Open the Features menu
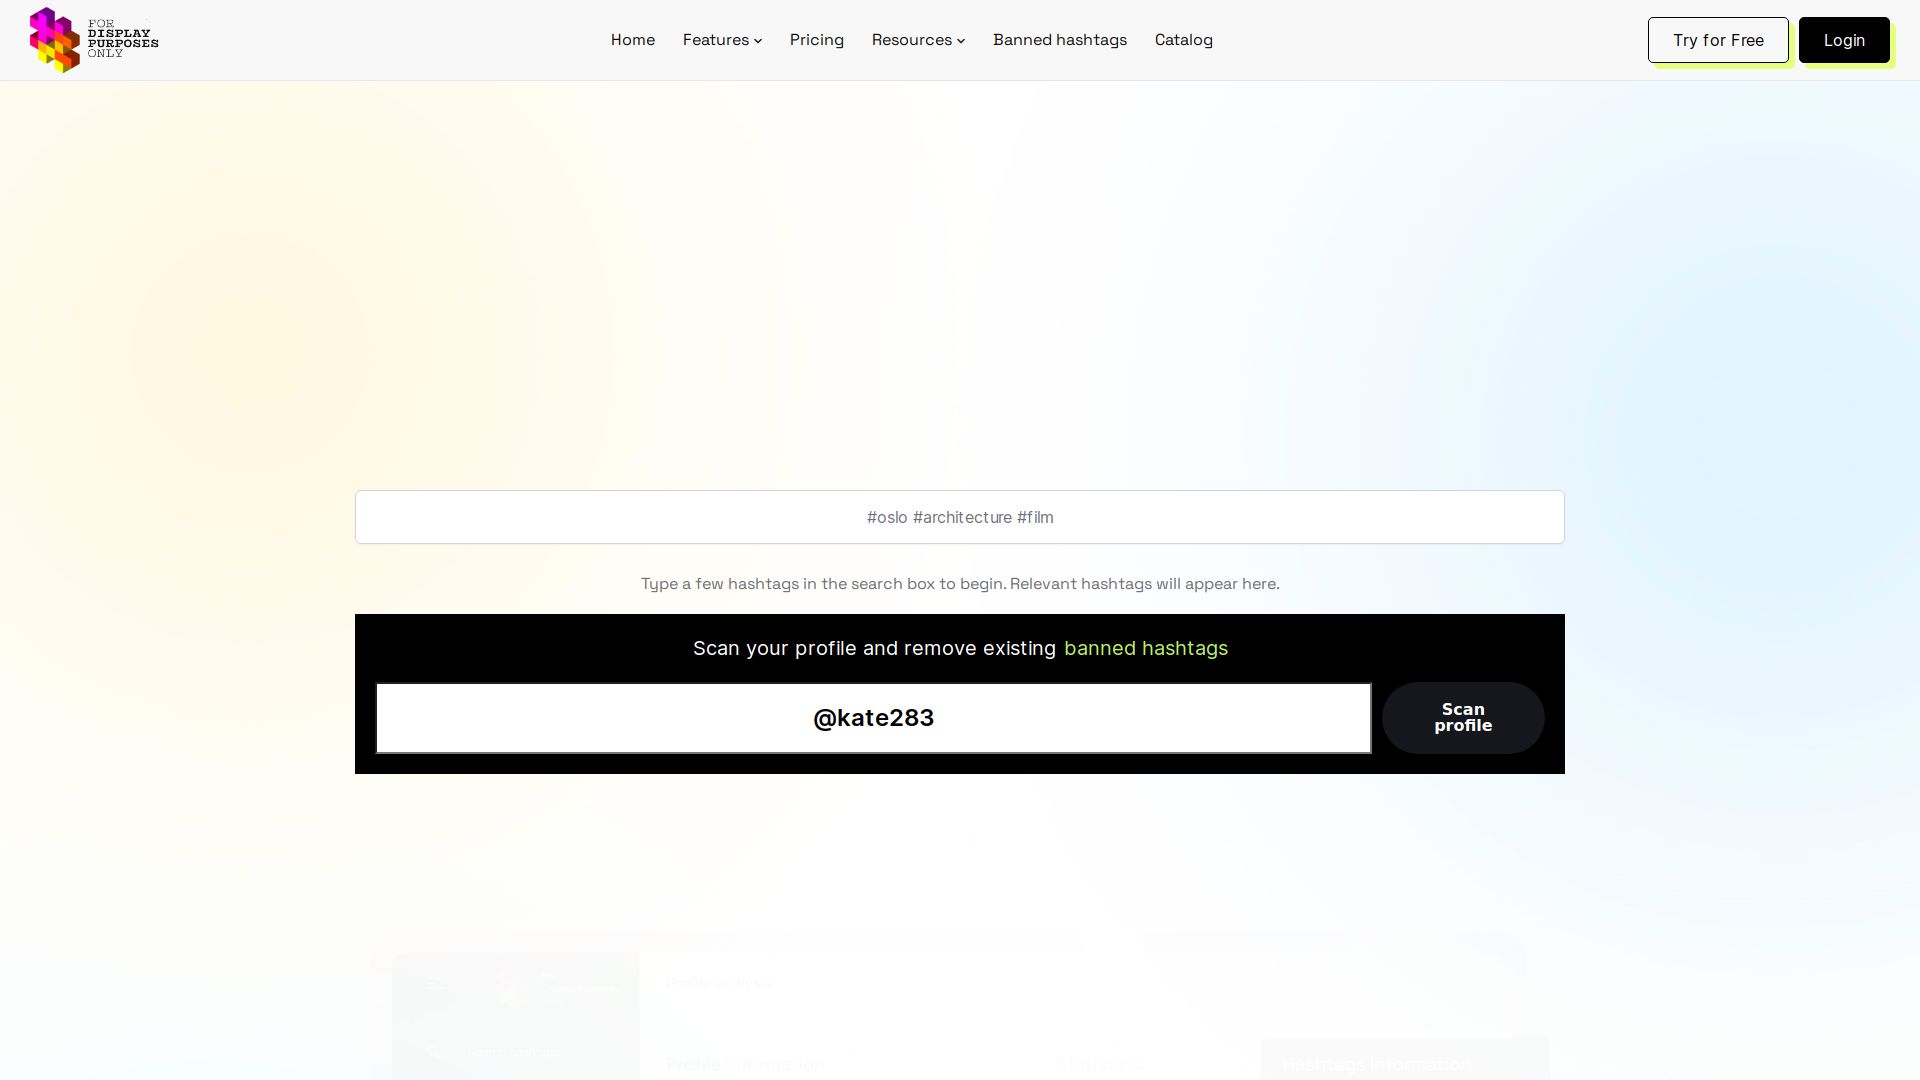 (x=715, y=40)
